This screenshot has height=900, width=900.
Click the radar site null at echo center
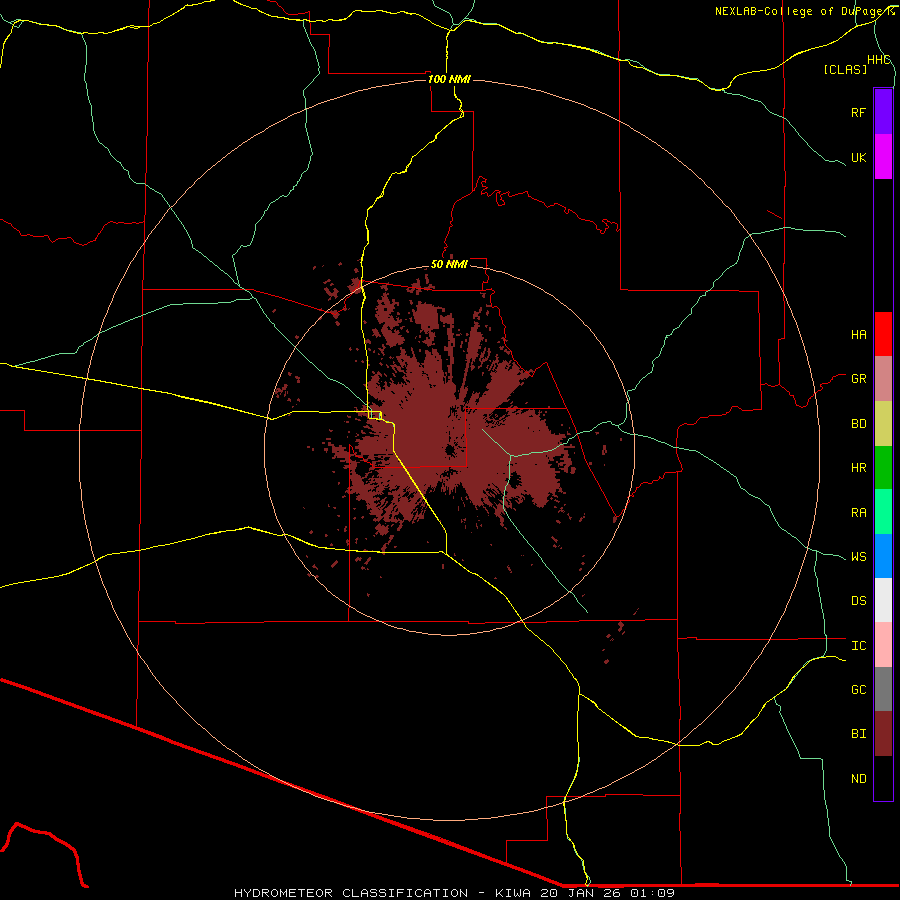tap(449, 451)
